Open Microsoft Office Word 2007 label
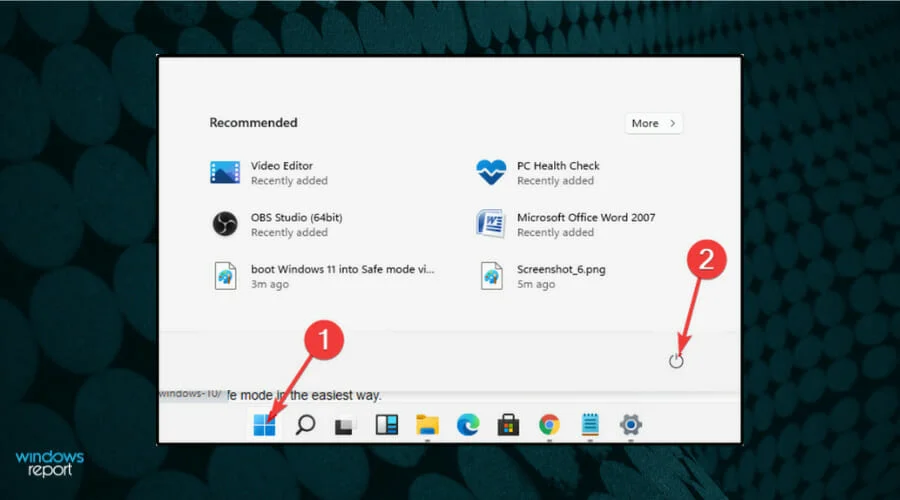 (x=586, y=218)
